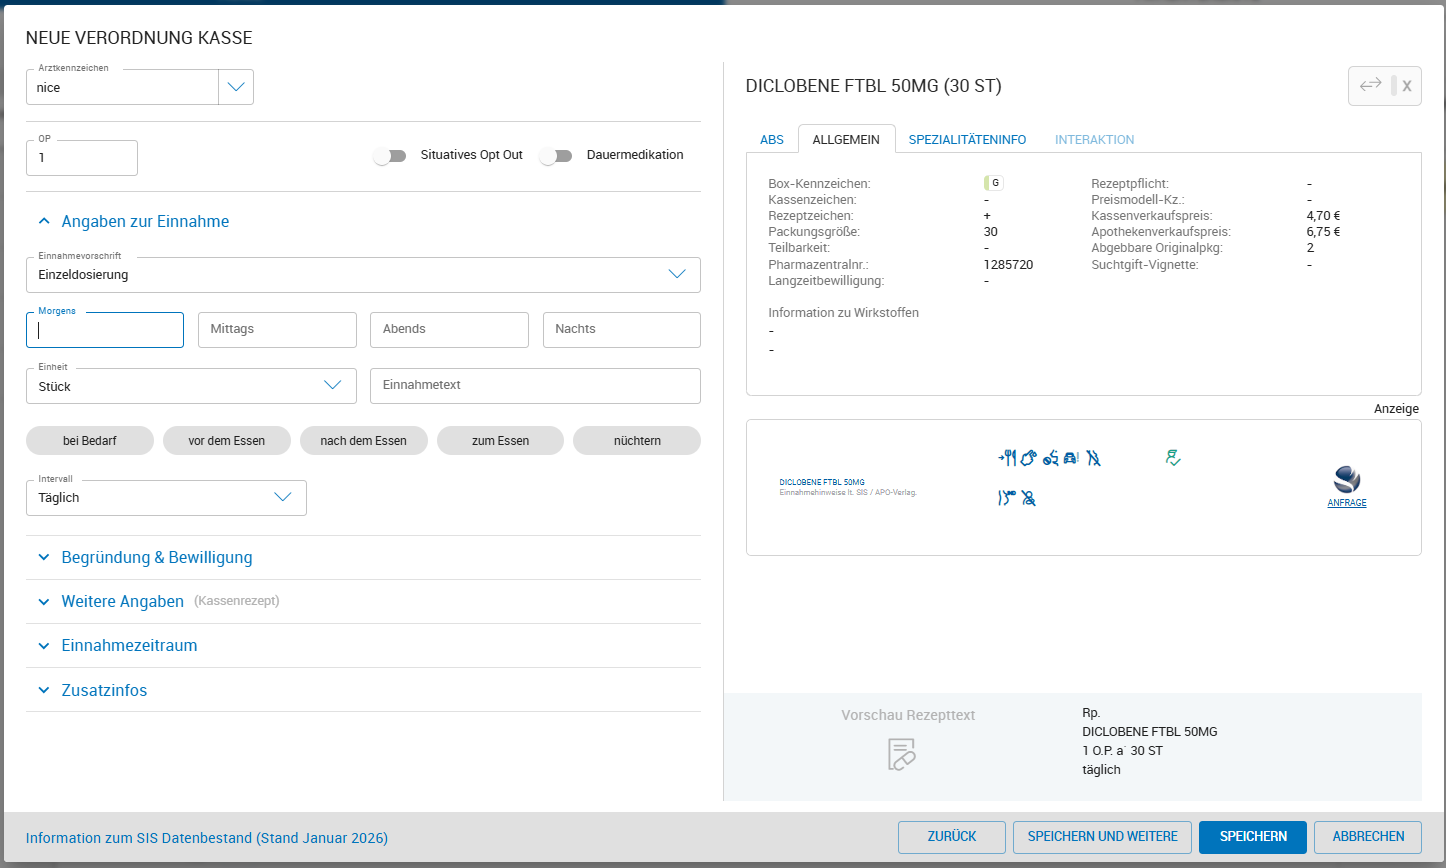Click the SIS globe logo above ANFRAGE
The height and width of the screenshot is (868, 1446).
coord(1347,479)
